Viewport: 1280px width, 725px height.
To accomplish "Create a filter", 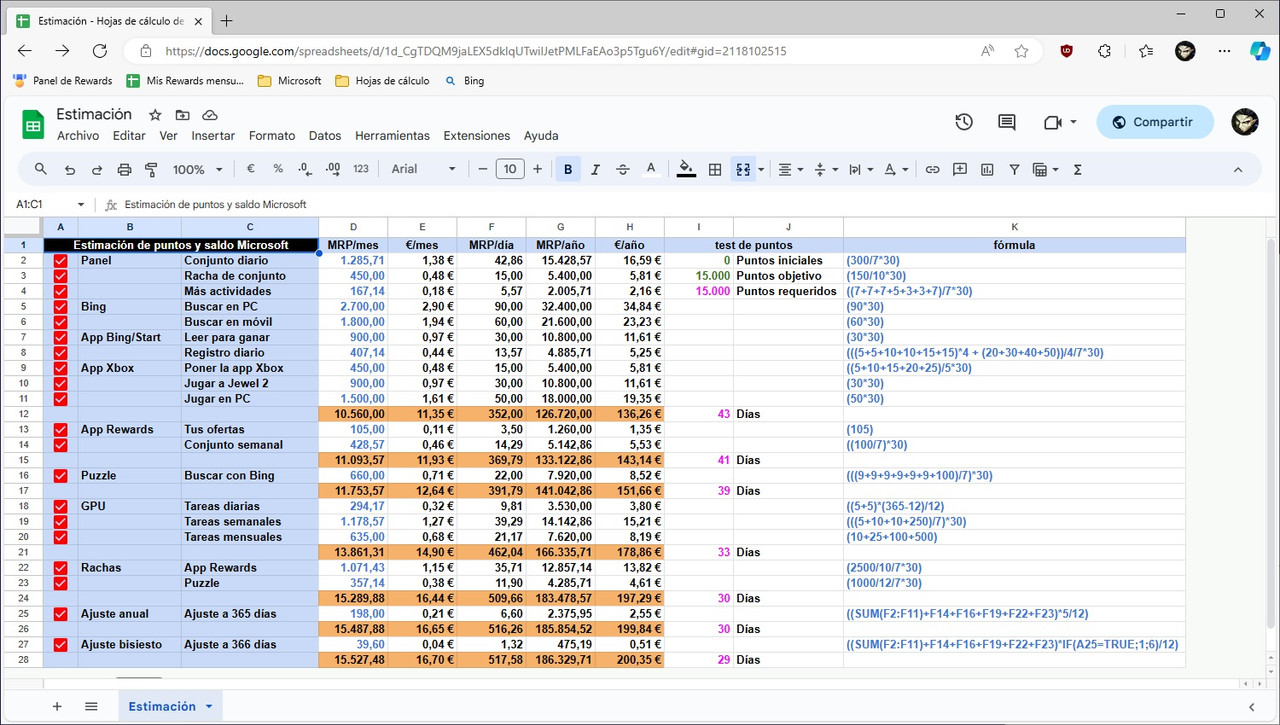I will click(1015, 169).
